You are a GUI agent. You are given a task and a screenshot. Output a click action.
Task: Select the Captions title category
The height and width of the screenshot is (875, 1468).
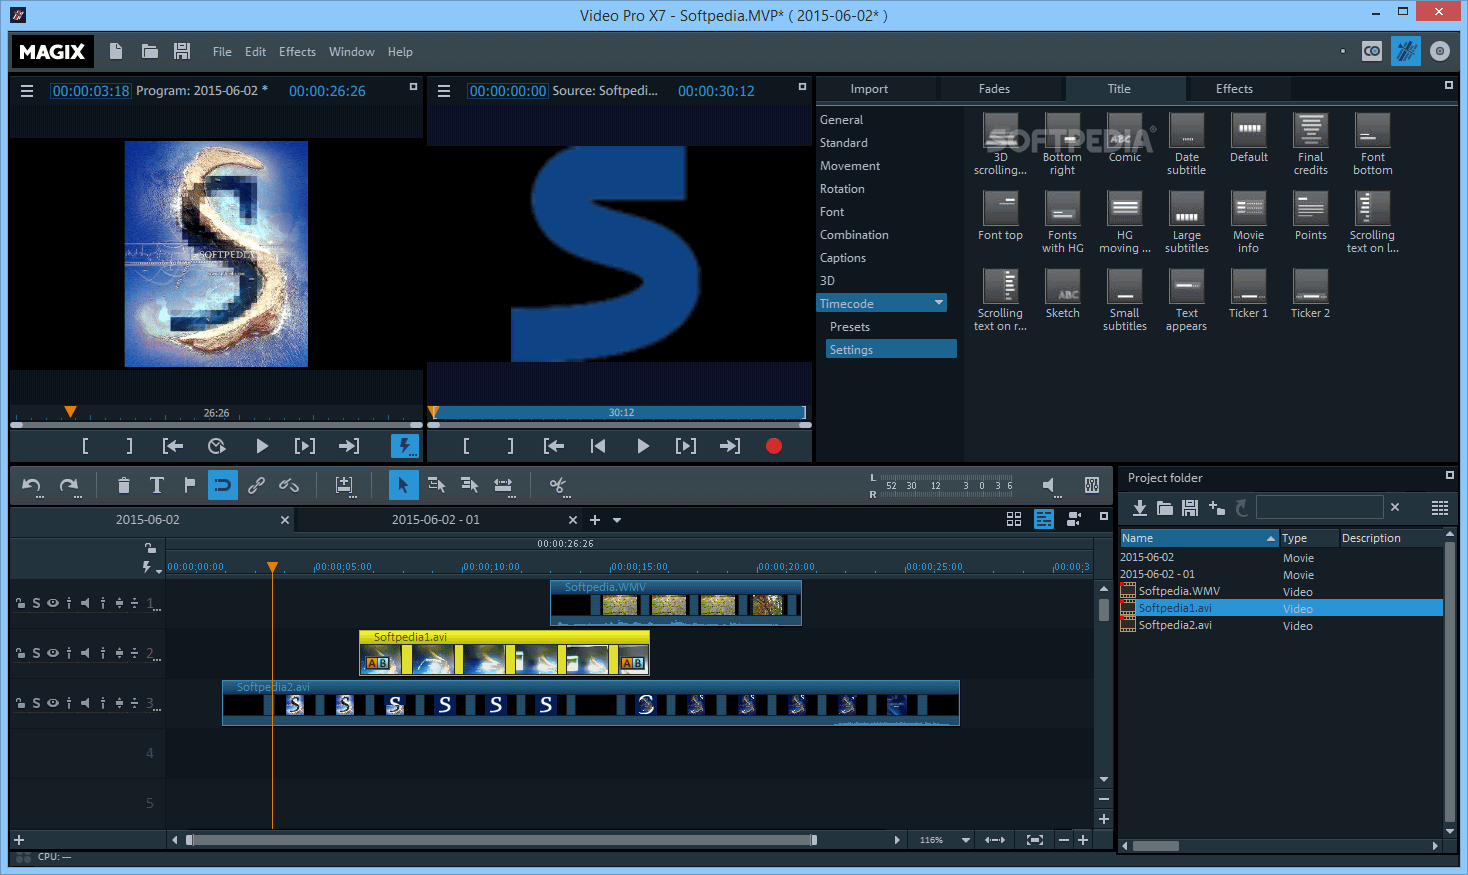coord(843,258)
